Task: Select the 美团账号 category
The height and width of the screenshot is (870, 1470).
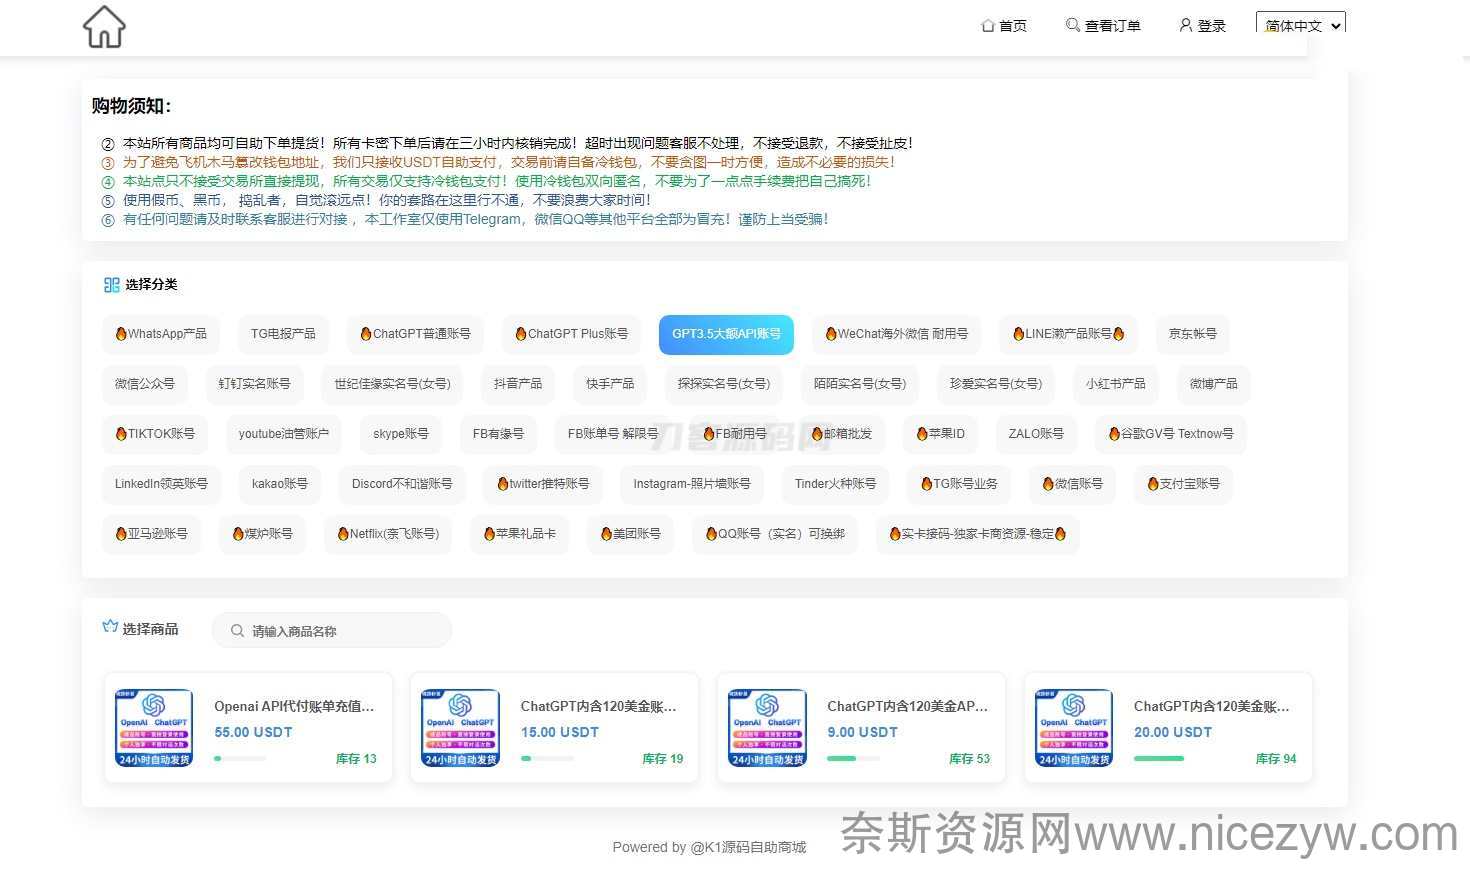Action: click(x=630, y=534)
